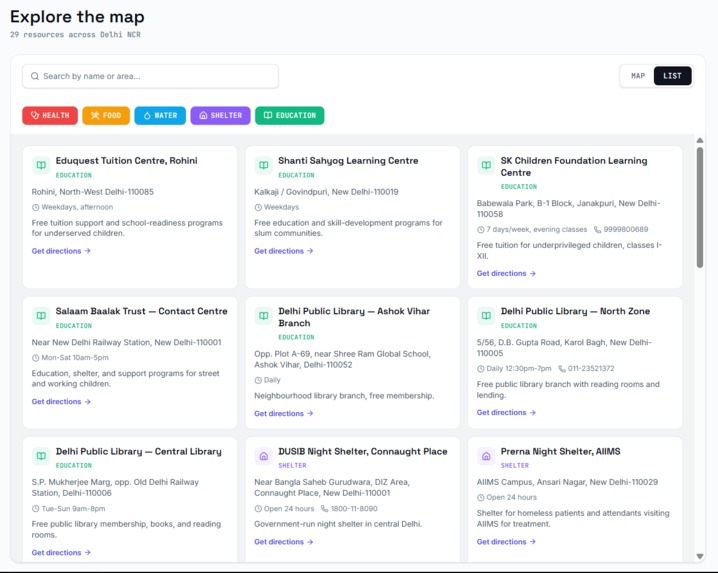Get directions to Eduquest Tuition Centre
Image resolution: width=718 pixels, height=573 pixels.
coord(61,251)
